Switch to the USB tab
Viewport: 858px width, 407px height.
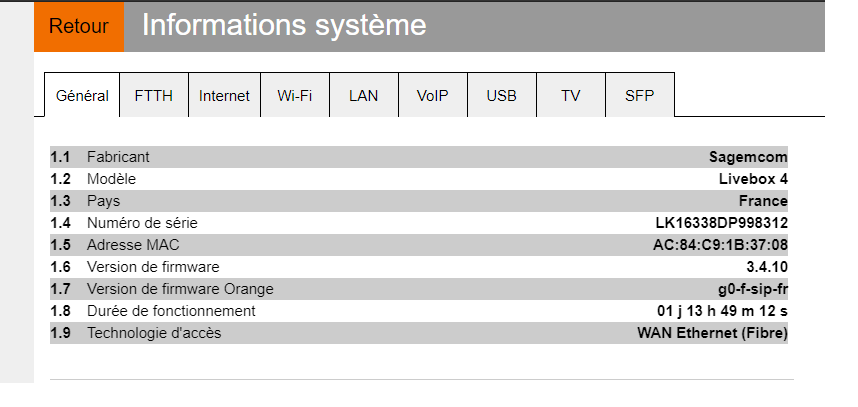click(501, 96)
